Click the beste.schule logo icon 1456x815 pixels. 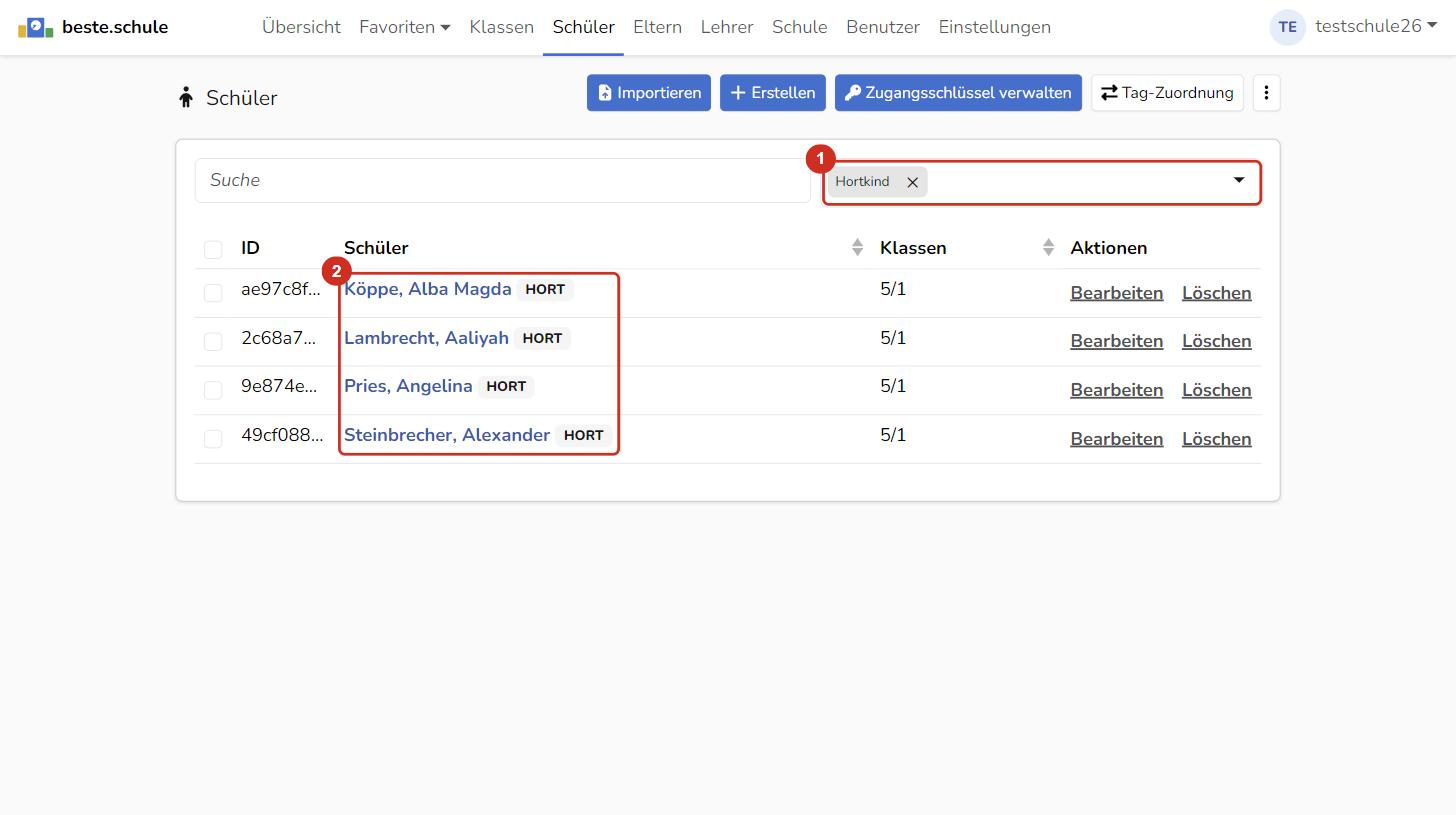pos(35,27)
